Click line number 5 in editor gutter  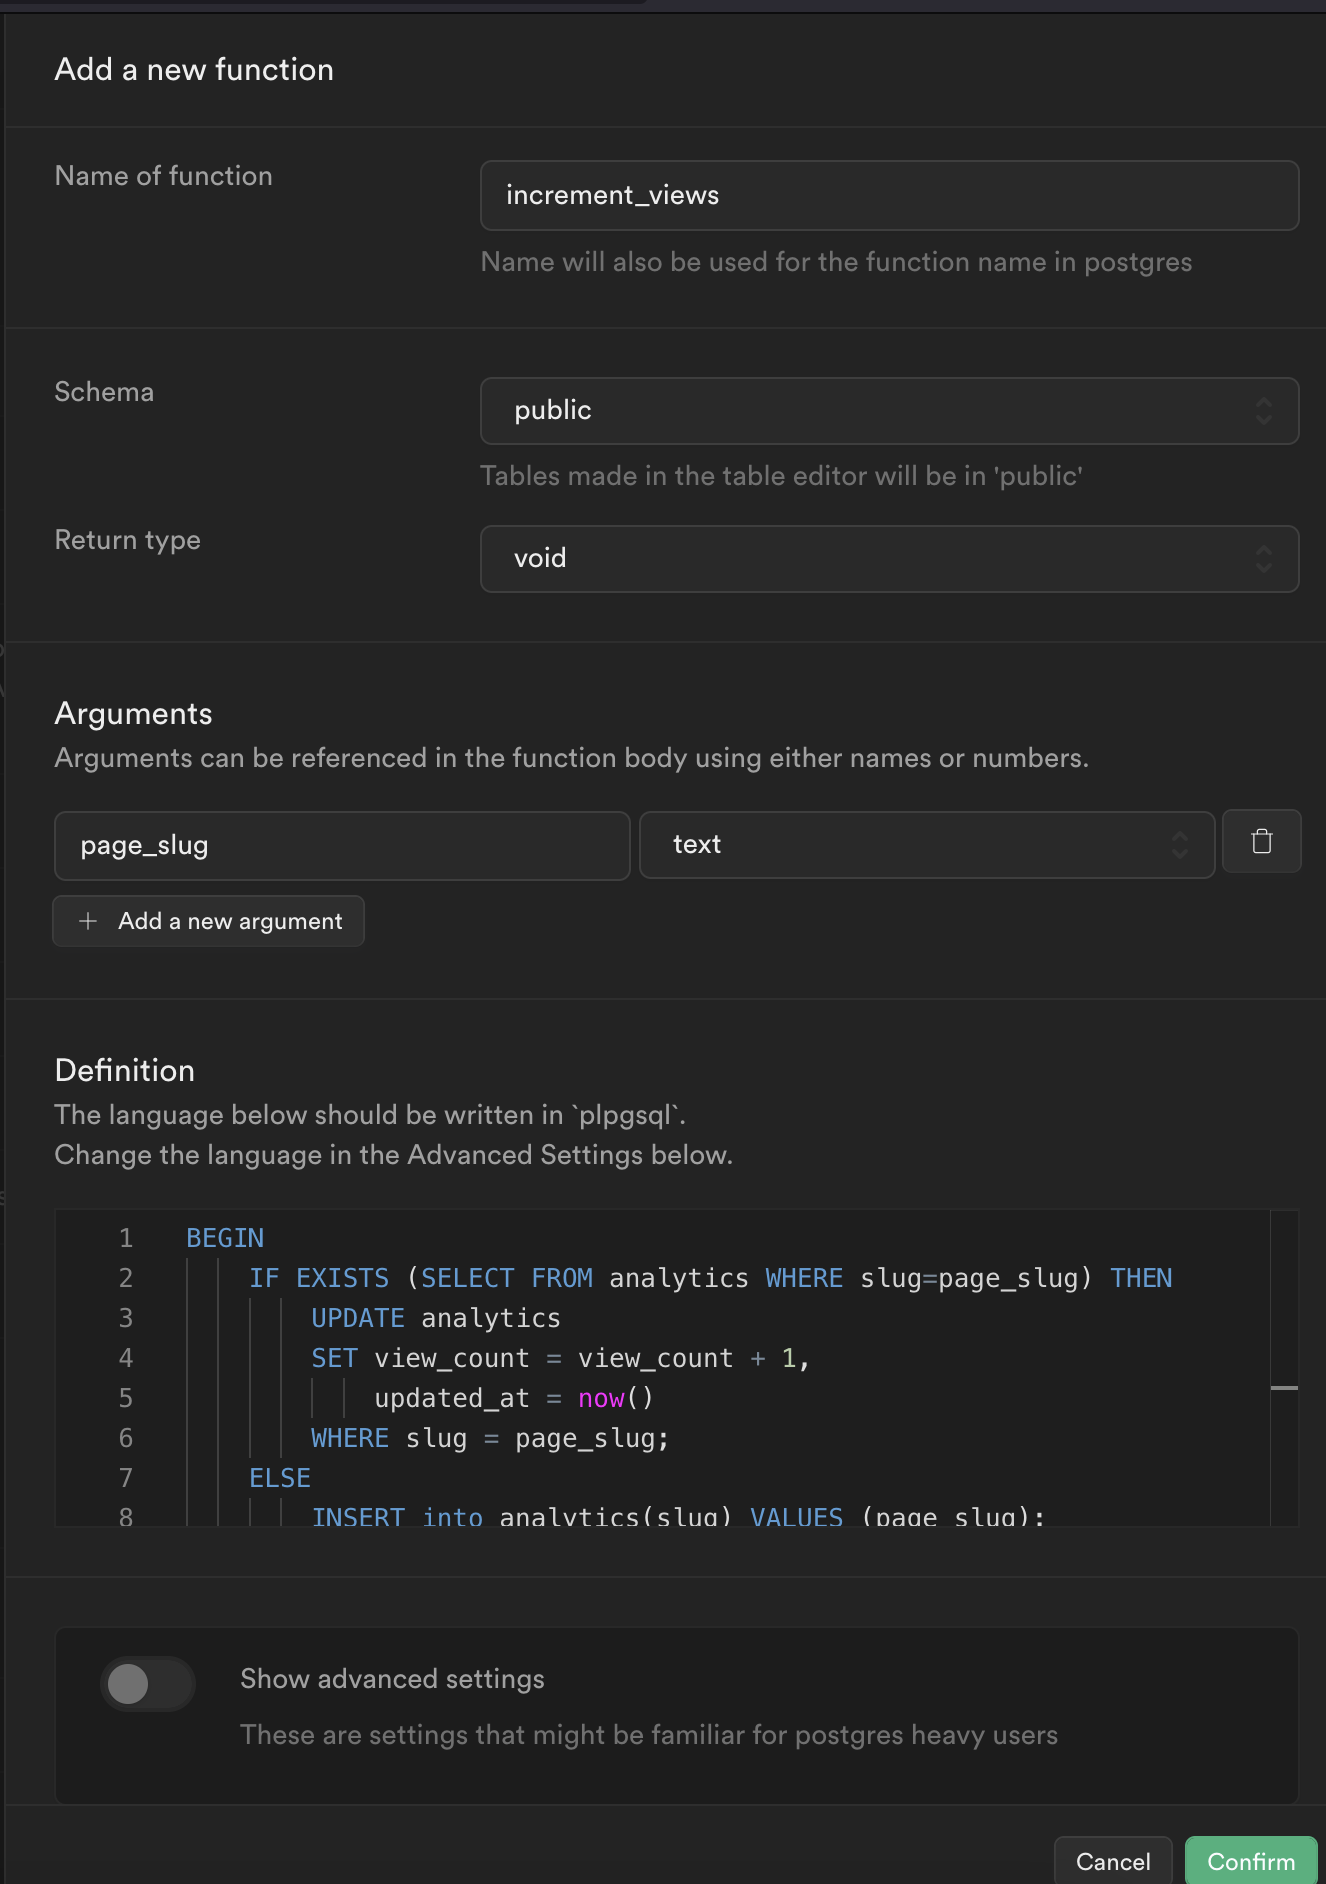[x=126, y=1398]
